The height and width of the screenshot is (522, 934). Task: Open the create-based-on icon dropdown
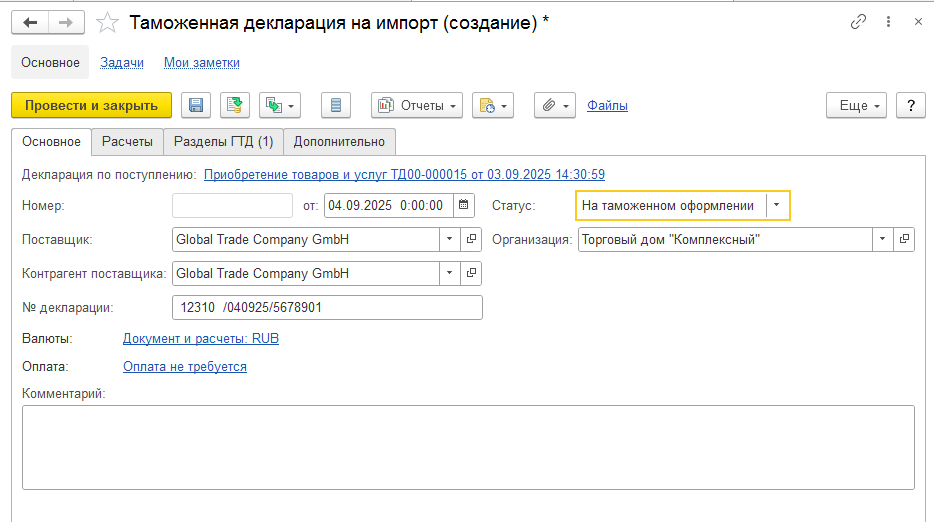pyautogui.click(x=279, y=105)
